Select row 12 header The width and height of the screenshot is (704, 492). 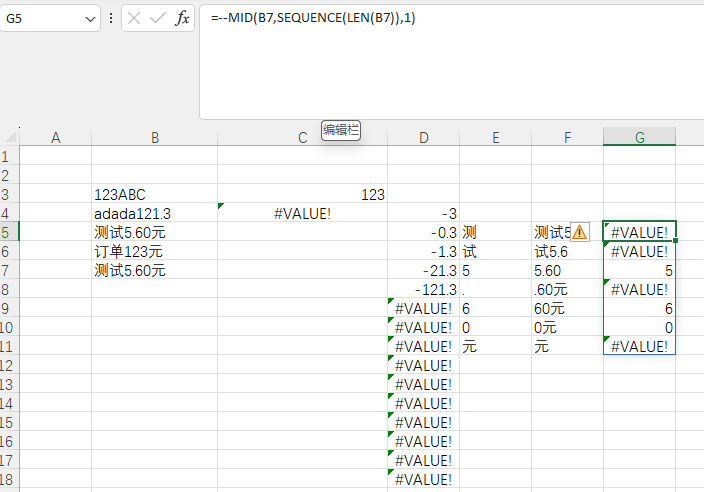pos(9,365)
